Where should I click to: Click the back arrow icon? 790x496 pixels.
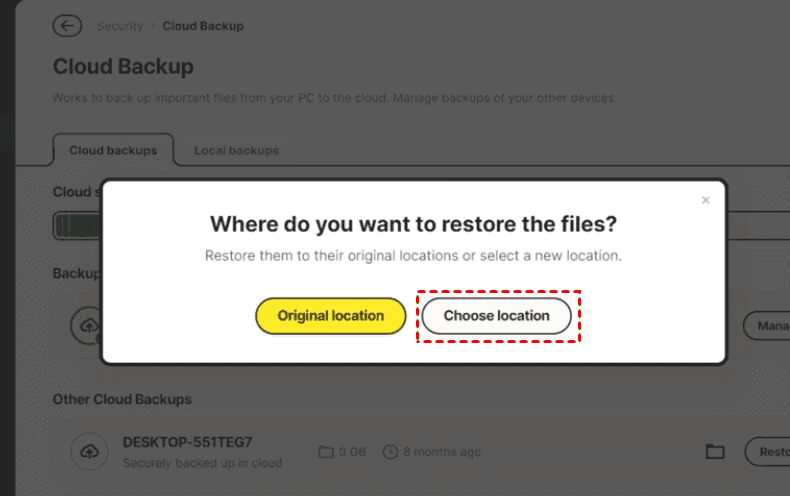click(67, 26)
